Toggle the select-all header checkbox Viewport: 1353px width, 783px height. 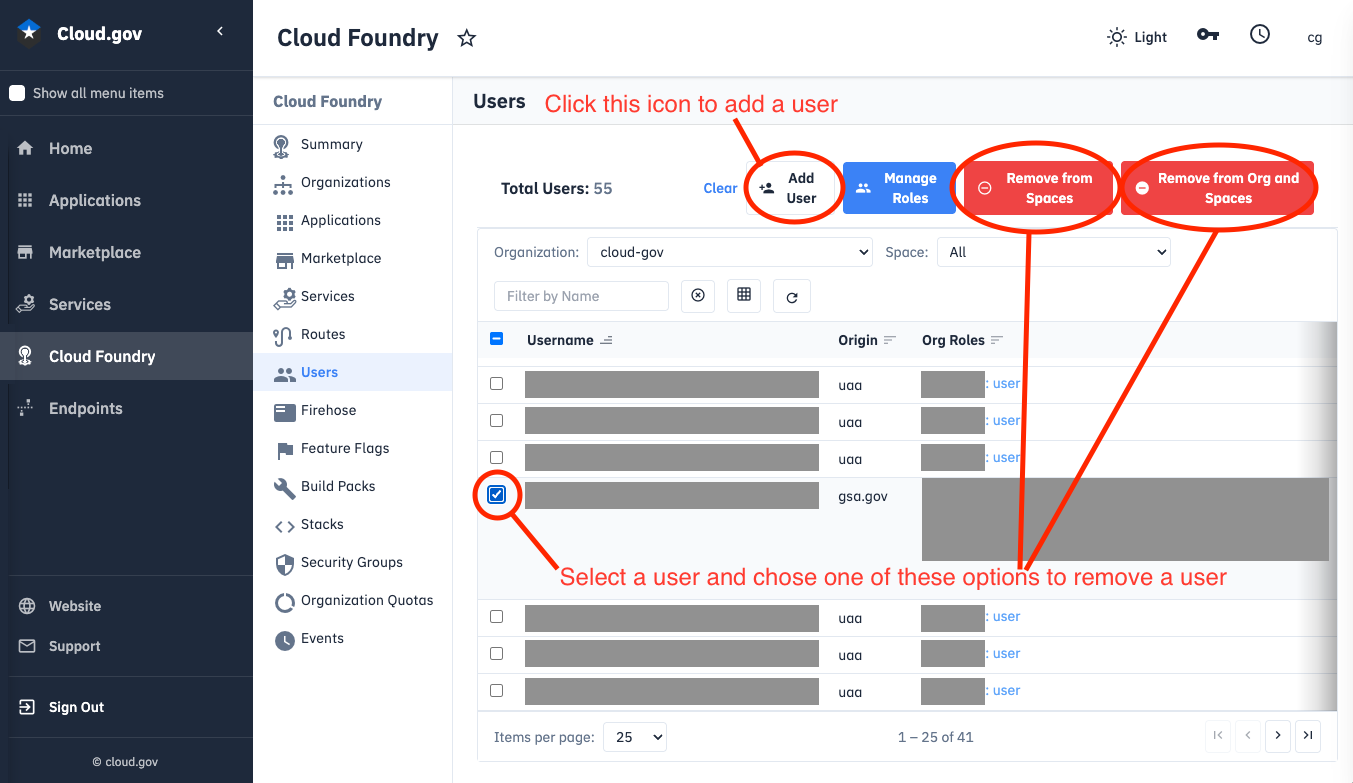(497, 339)
